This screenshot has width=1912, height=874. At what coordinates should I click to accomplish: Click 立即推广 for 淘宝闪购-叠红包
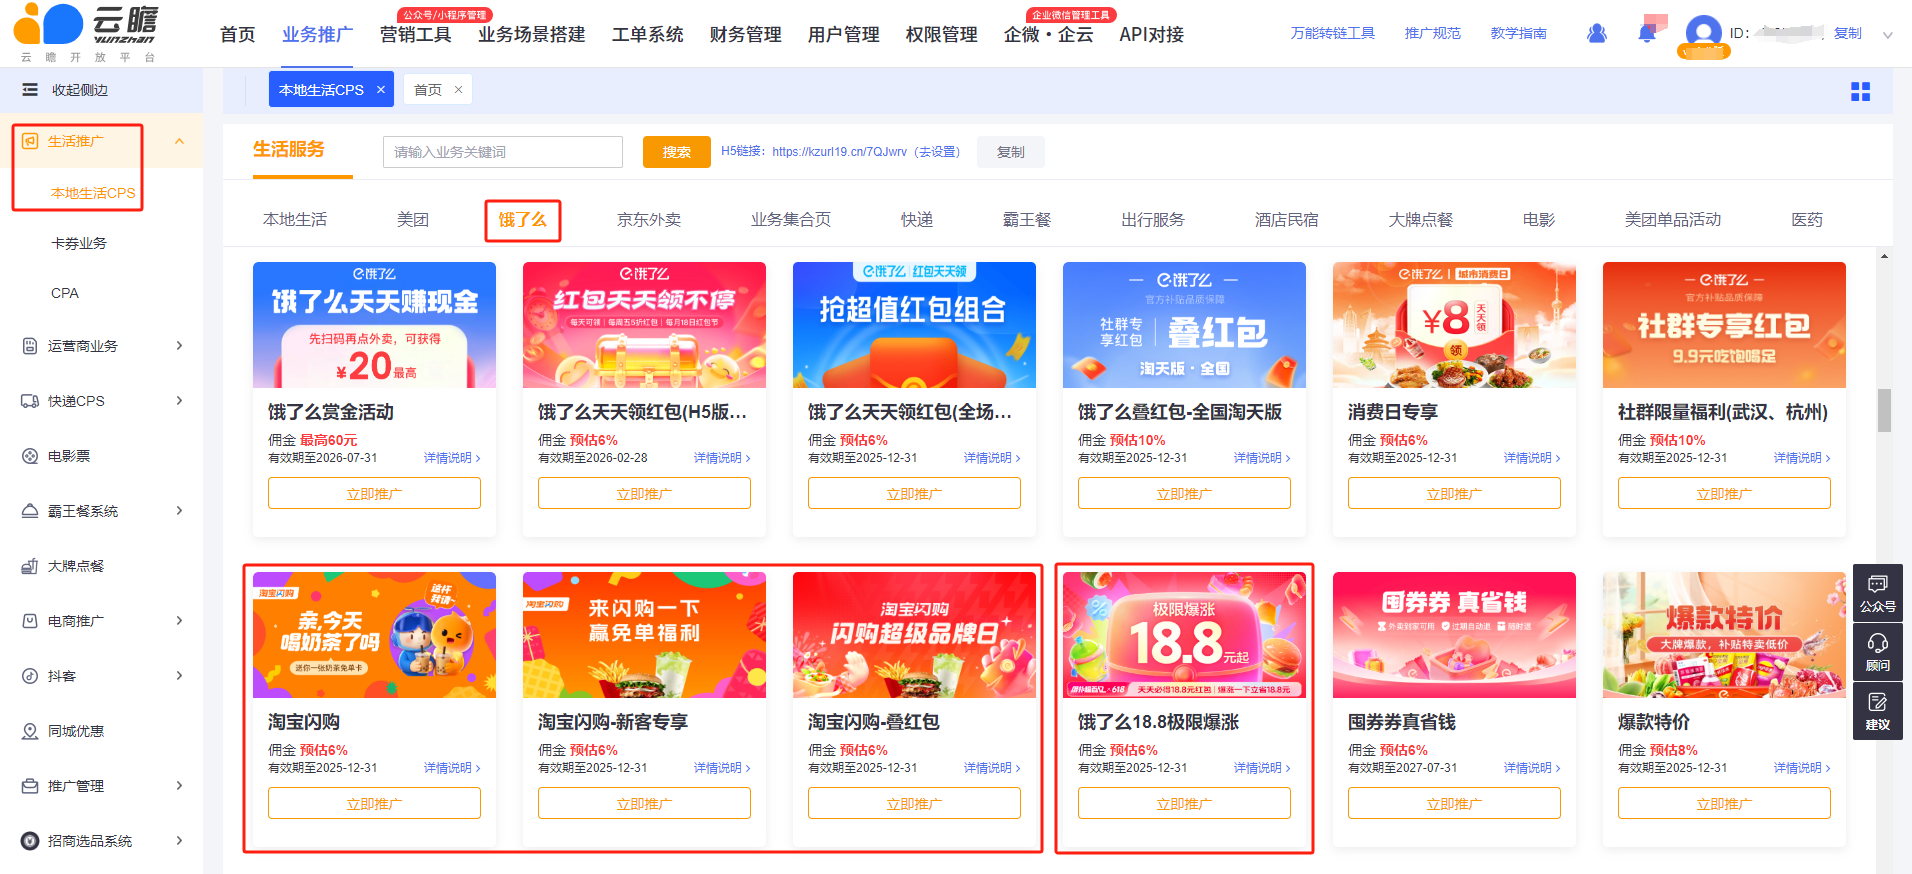tap(914, 803)
